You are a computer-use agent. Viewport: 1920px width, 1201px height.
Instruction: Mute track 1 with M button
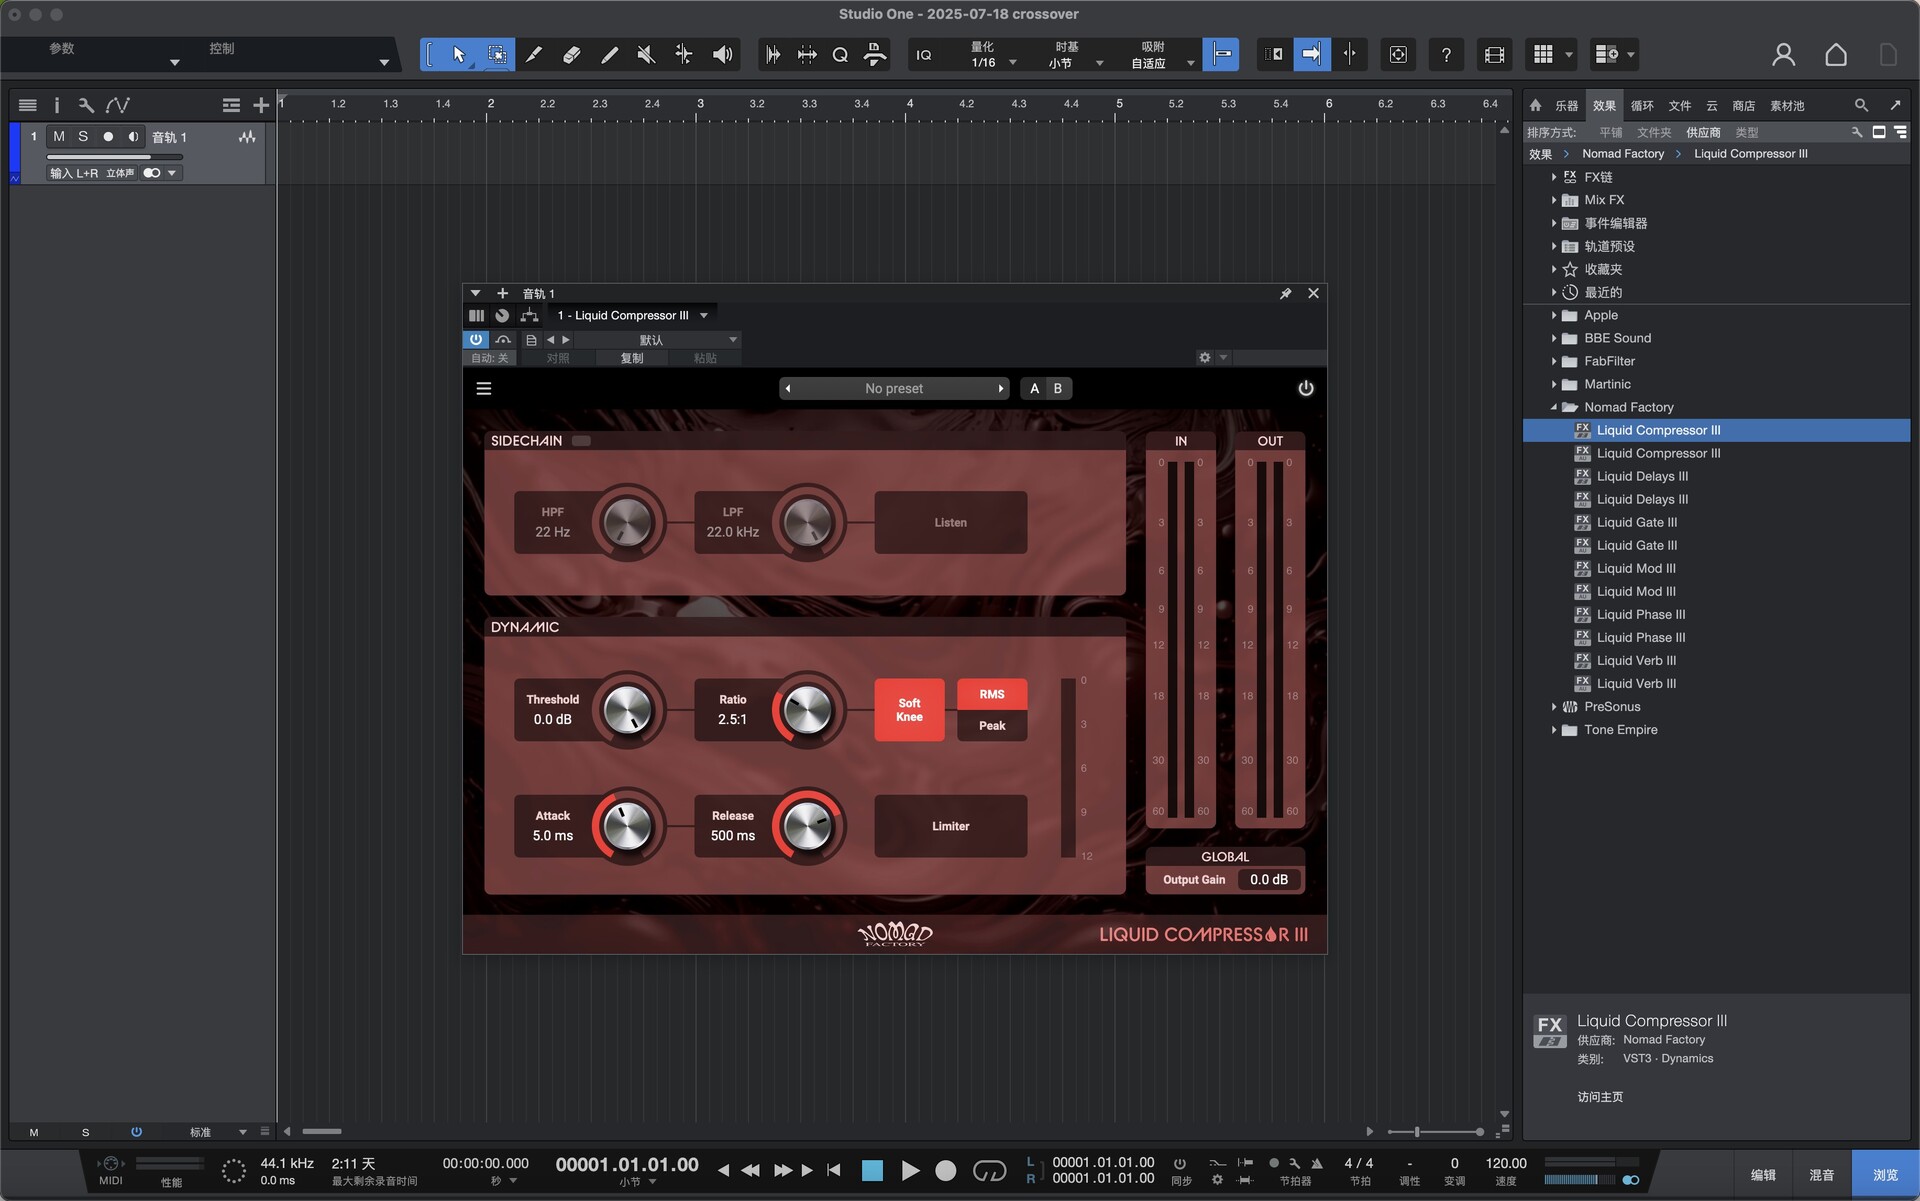[59, 137]
